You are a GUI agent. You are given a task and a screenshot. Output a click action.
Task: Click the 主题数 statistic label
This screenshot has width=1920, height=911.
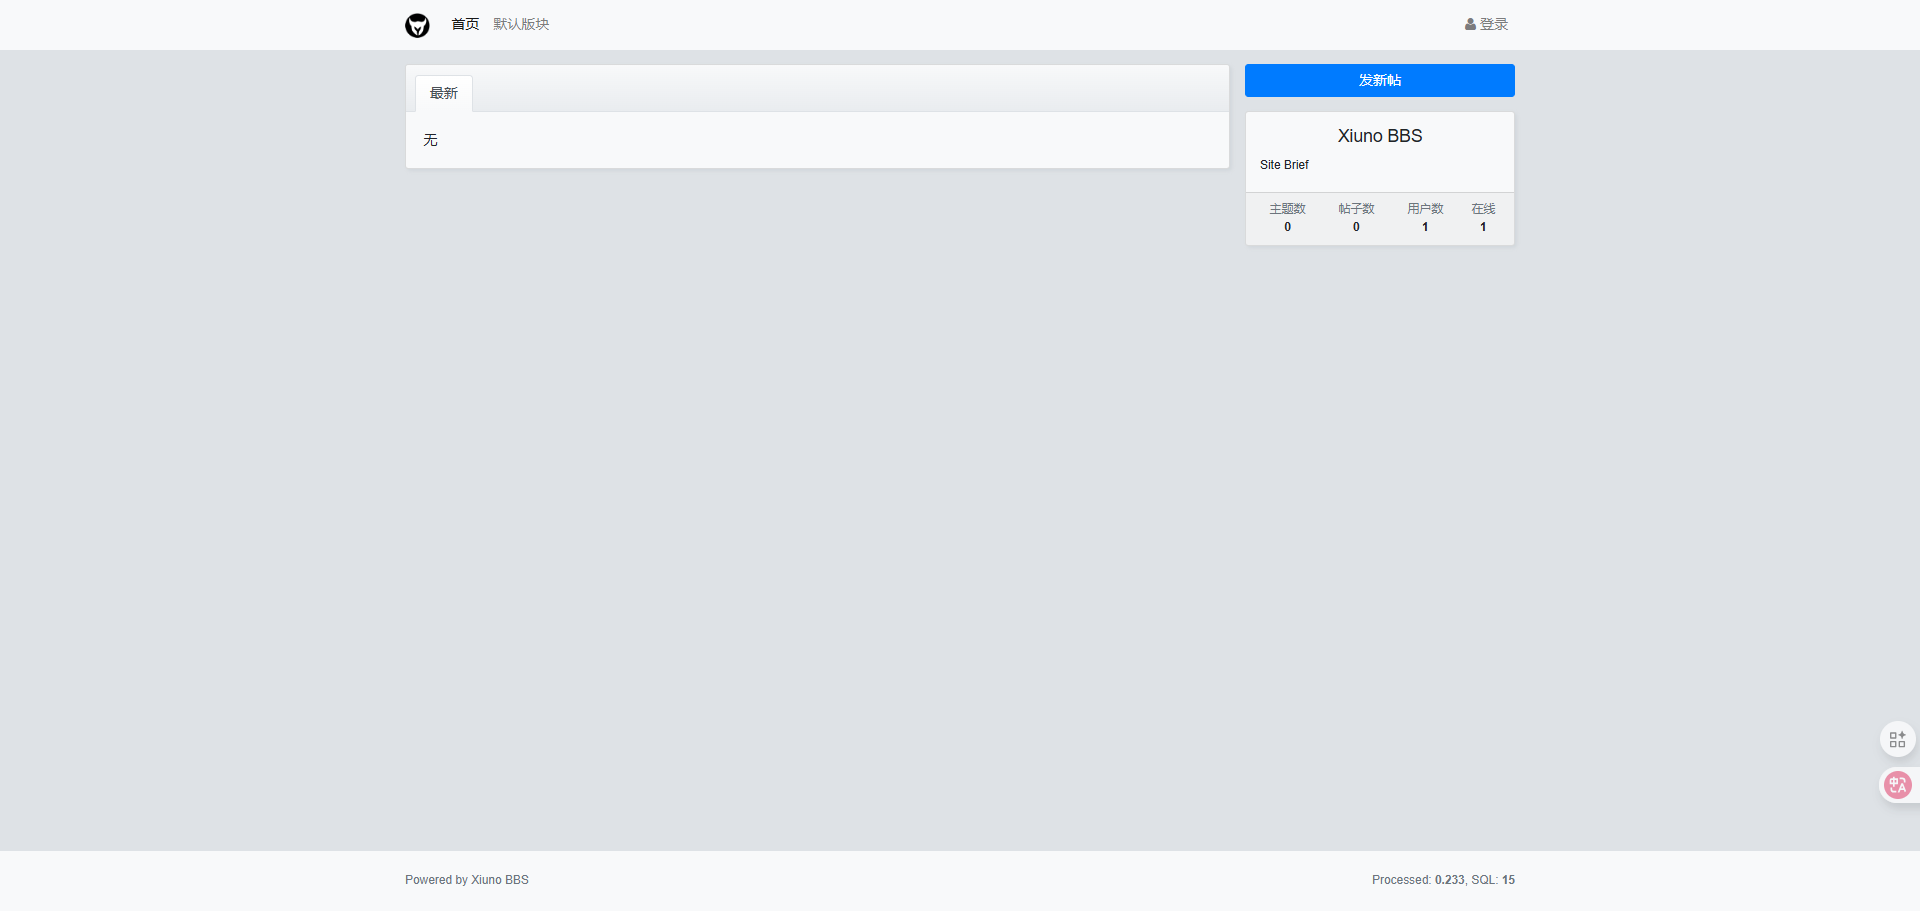pyautogui.click(x=1287, y=209)
